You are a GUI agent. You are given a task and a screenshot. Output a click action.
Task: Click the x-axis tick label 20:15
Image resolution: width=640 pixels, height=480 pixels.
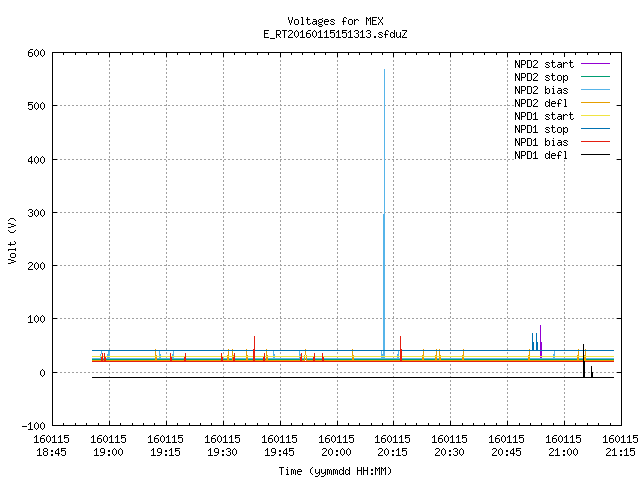coord(393,452)
